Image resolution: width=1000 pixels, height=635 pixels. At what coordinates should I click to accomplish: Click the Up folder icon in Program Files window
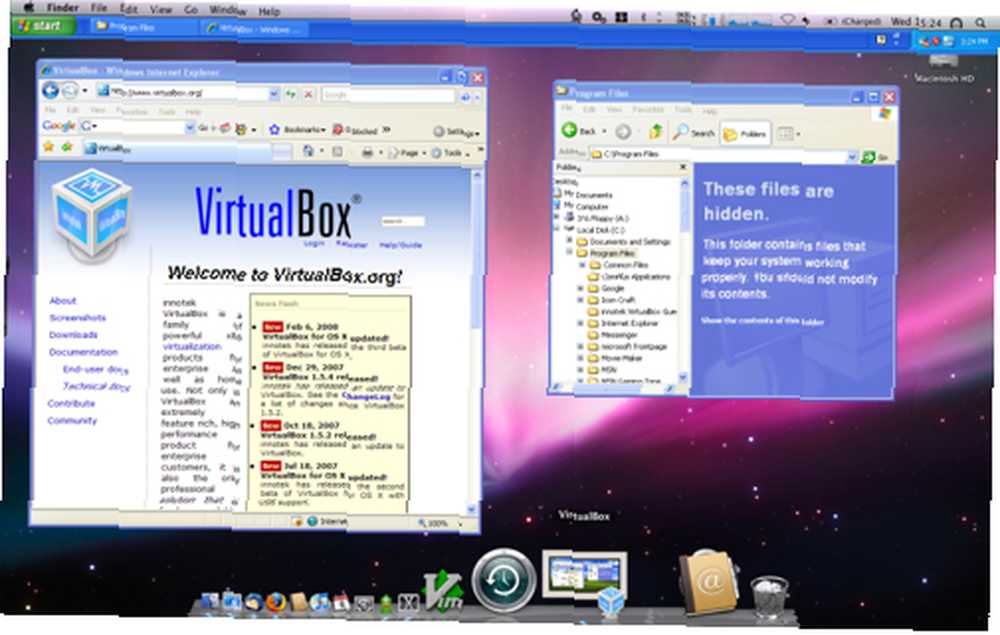pyautogui.click(x=656, y=132)
